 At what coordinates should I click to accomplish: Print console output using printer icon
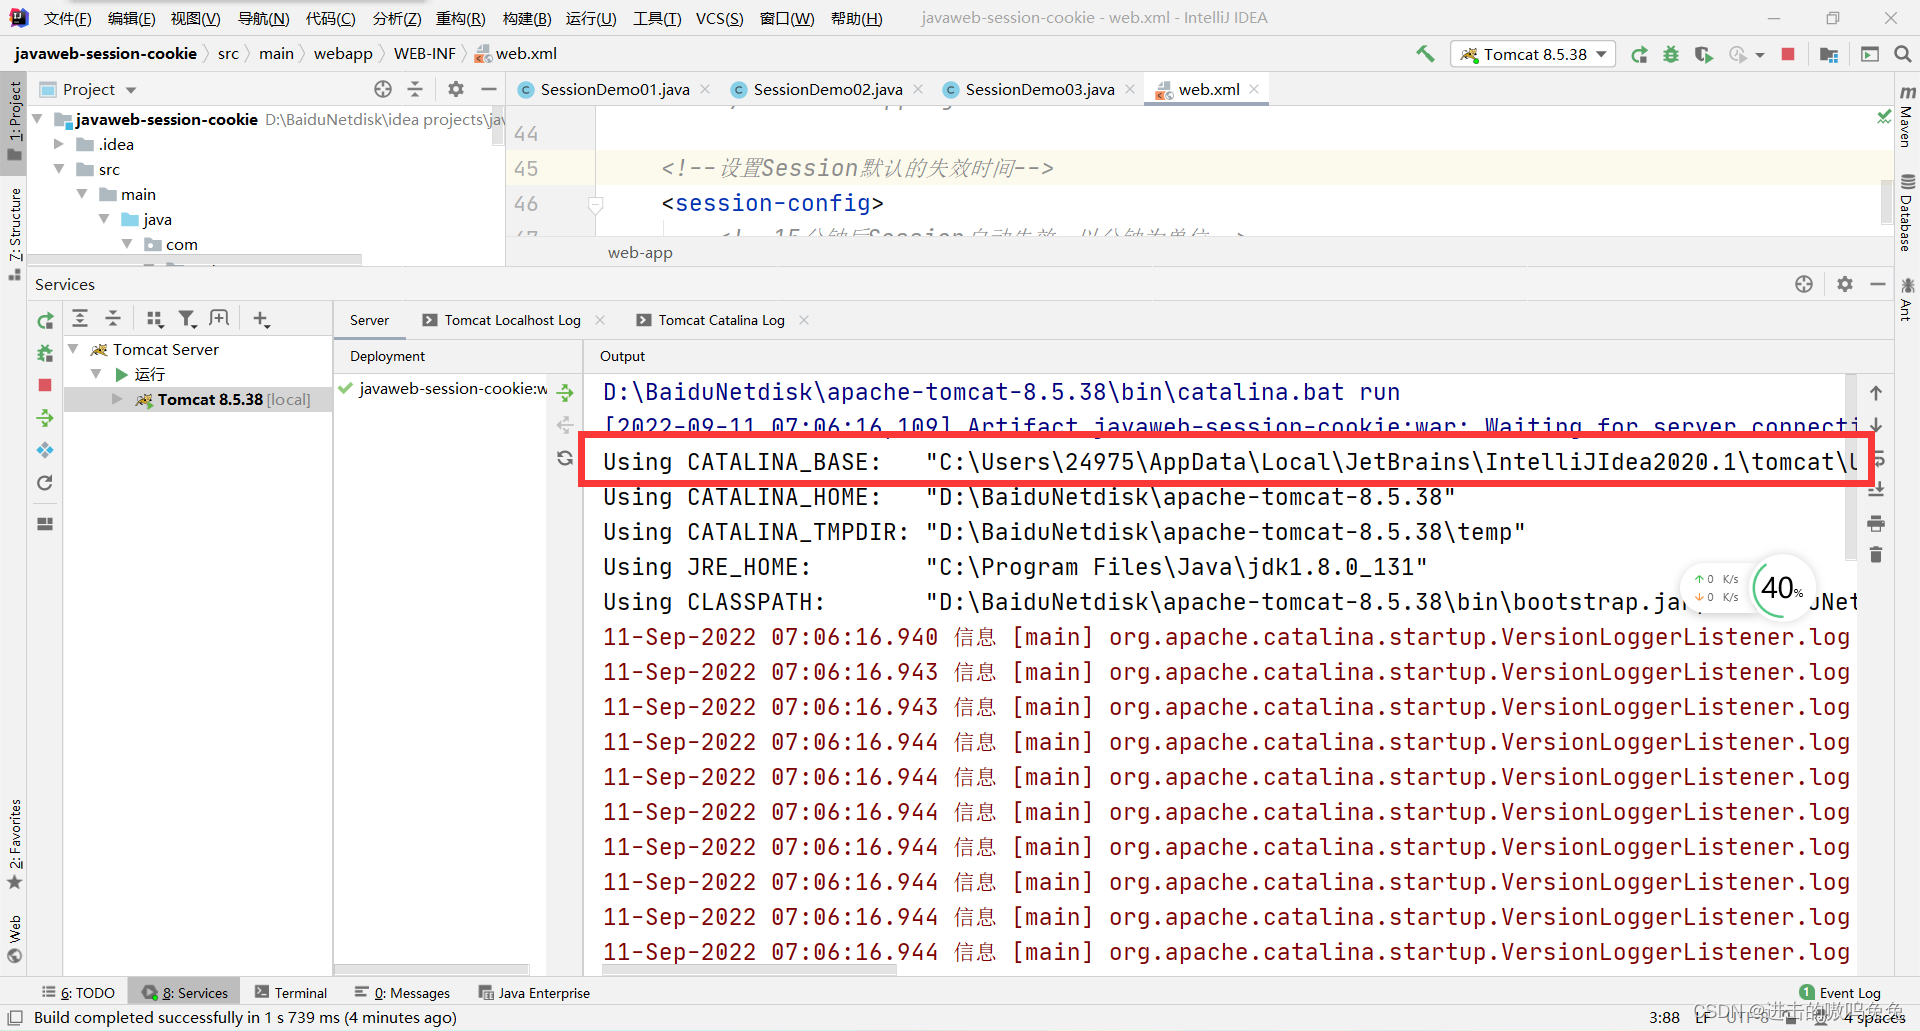[x=1877, y=523]
